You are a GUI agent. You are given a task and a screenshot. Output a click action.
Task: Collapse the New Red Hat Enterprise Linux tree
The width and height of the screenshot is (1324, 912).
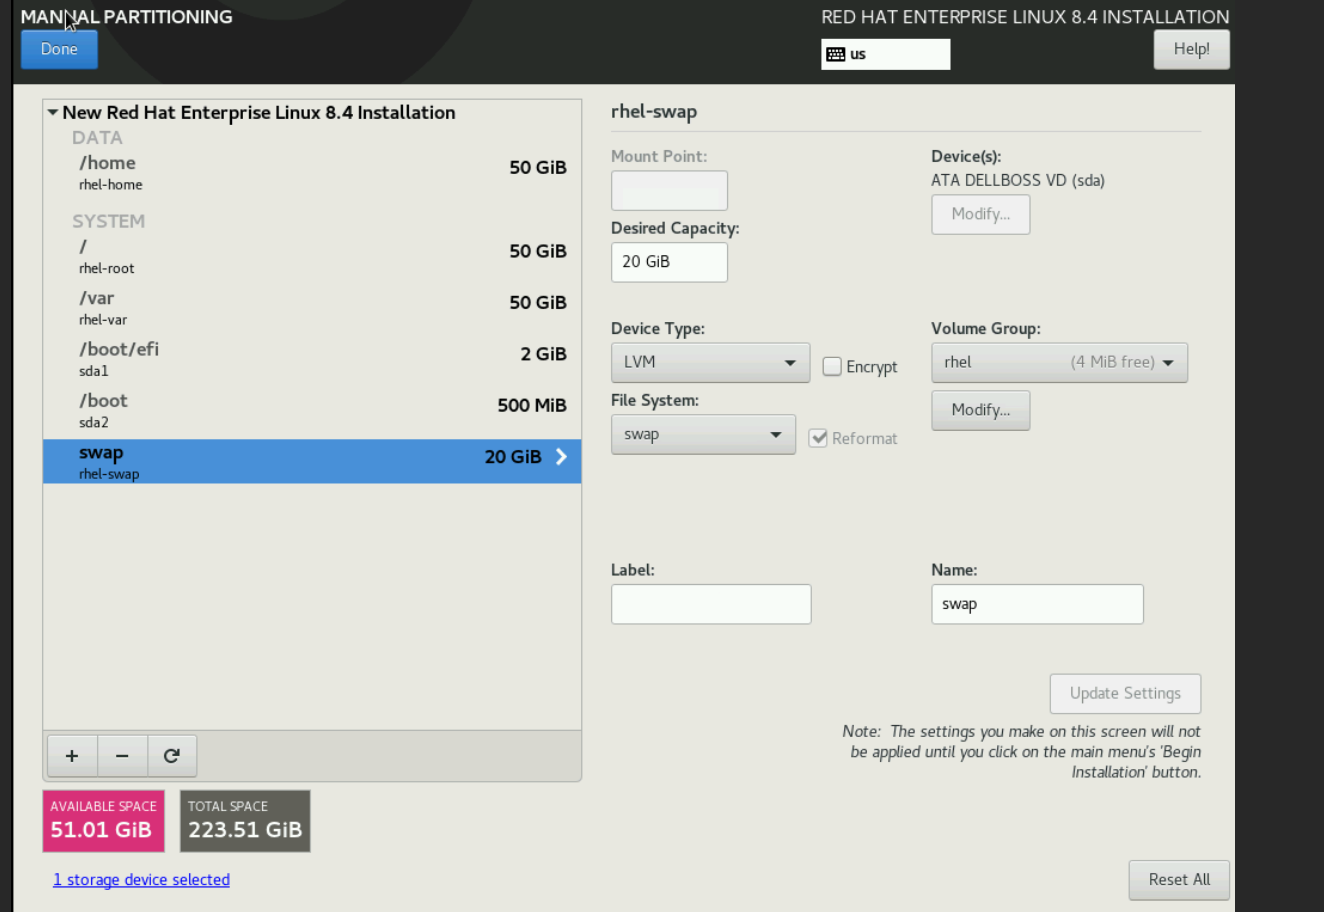pyautogui.click(x=53, y=112)
